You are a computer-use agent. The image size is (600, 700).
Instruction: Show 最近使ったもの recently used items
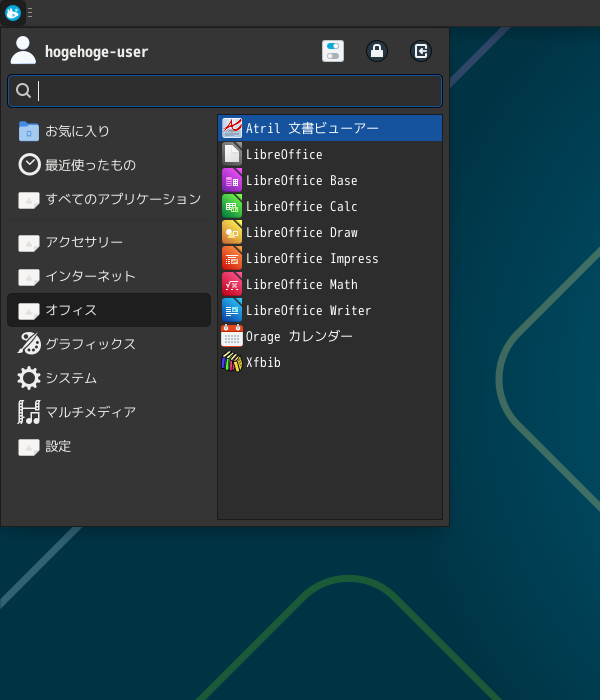pyautogui.click(x=90, y=165)
